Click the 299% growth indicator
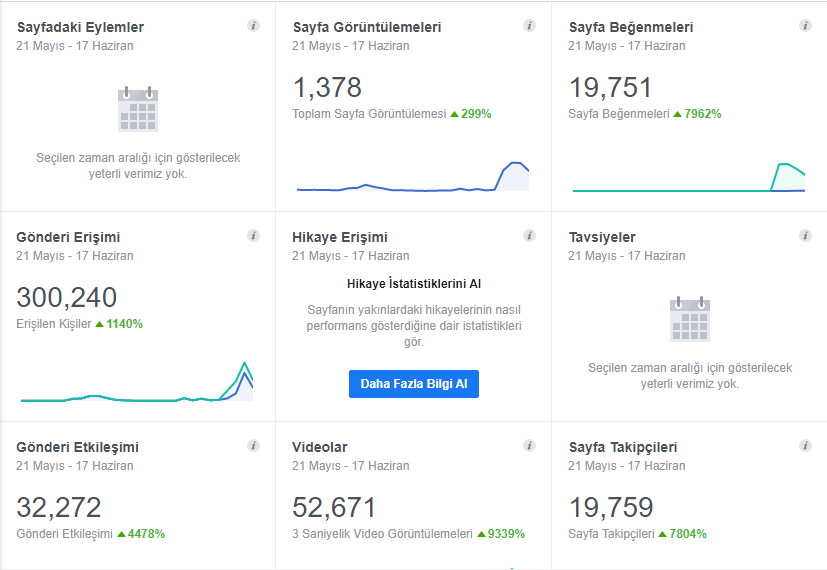The height and width of the screenshot is (570, 827). pyautogui.click(x=471, y=114)
